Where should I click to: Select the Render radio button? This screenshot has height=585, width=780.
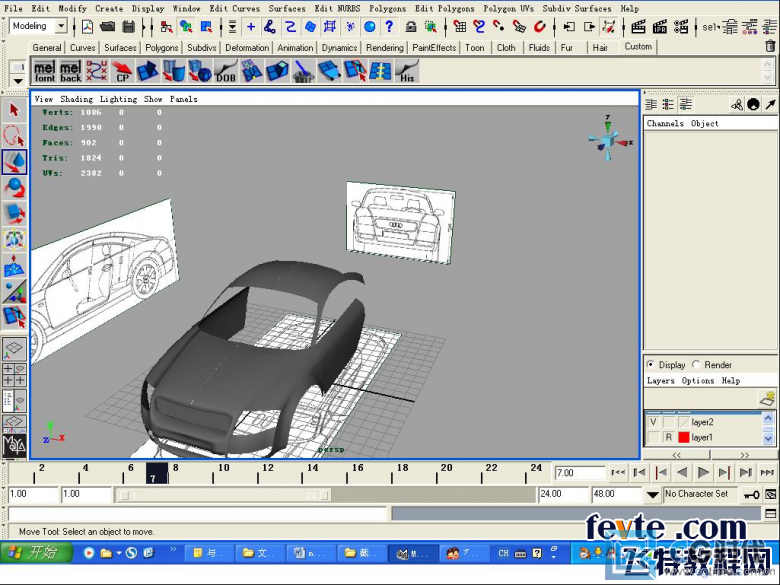coord(696,365)
